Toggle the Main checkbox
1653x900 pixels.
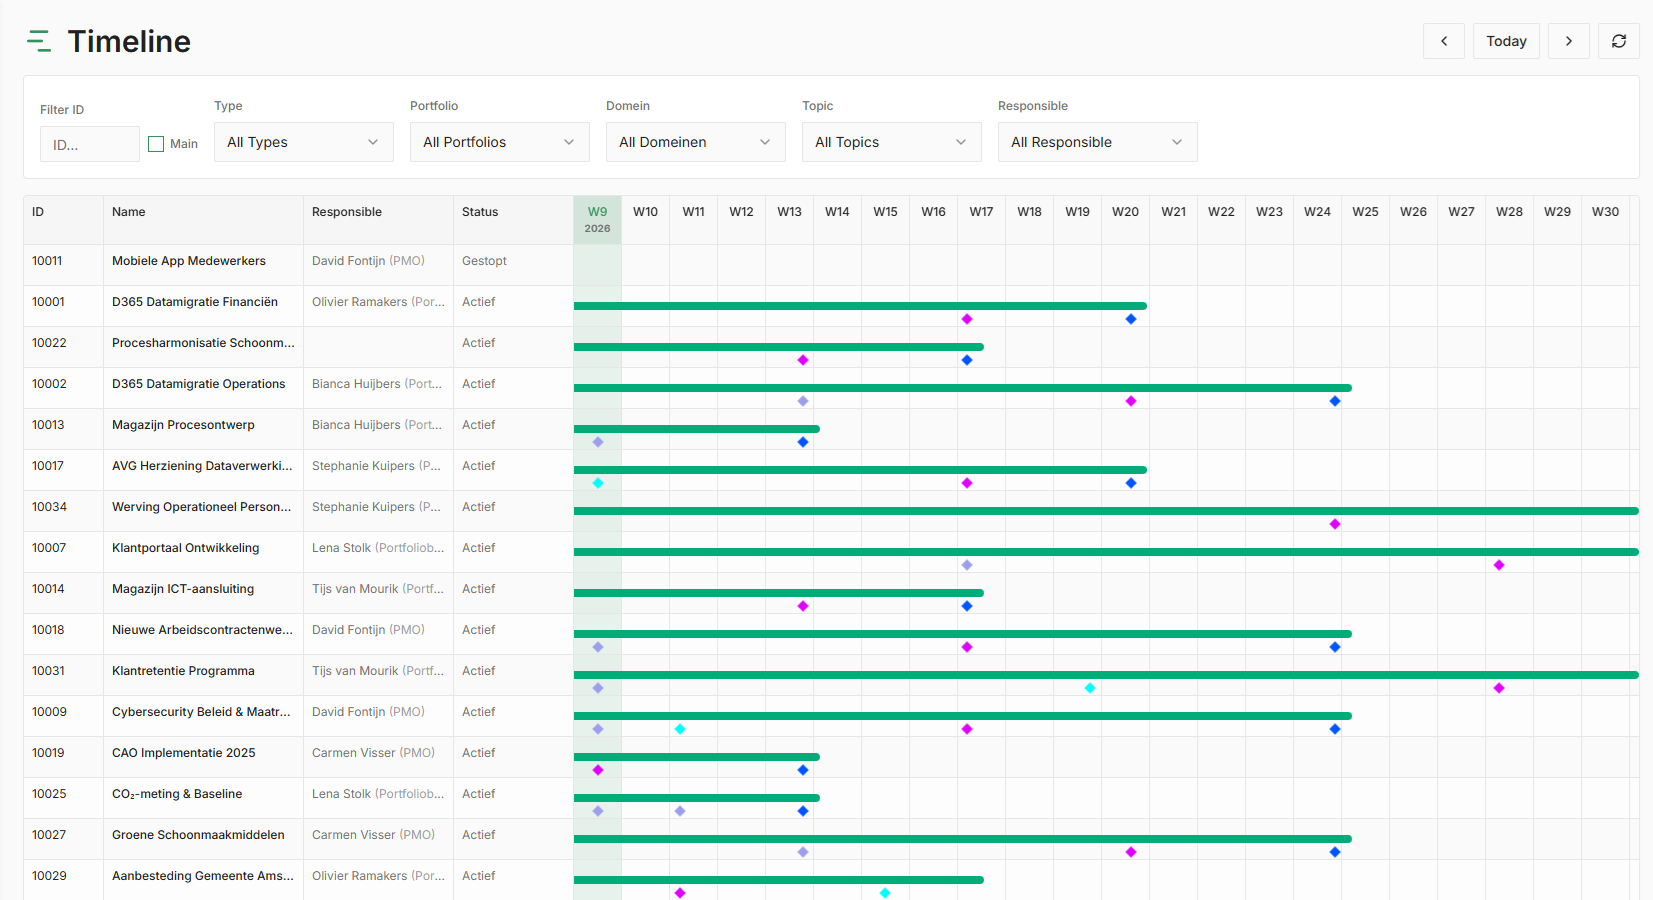click(156, 144)
